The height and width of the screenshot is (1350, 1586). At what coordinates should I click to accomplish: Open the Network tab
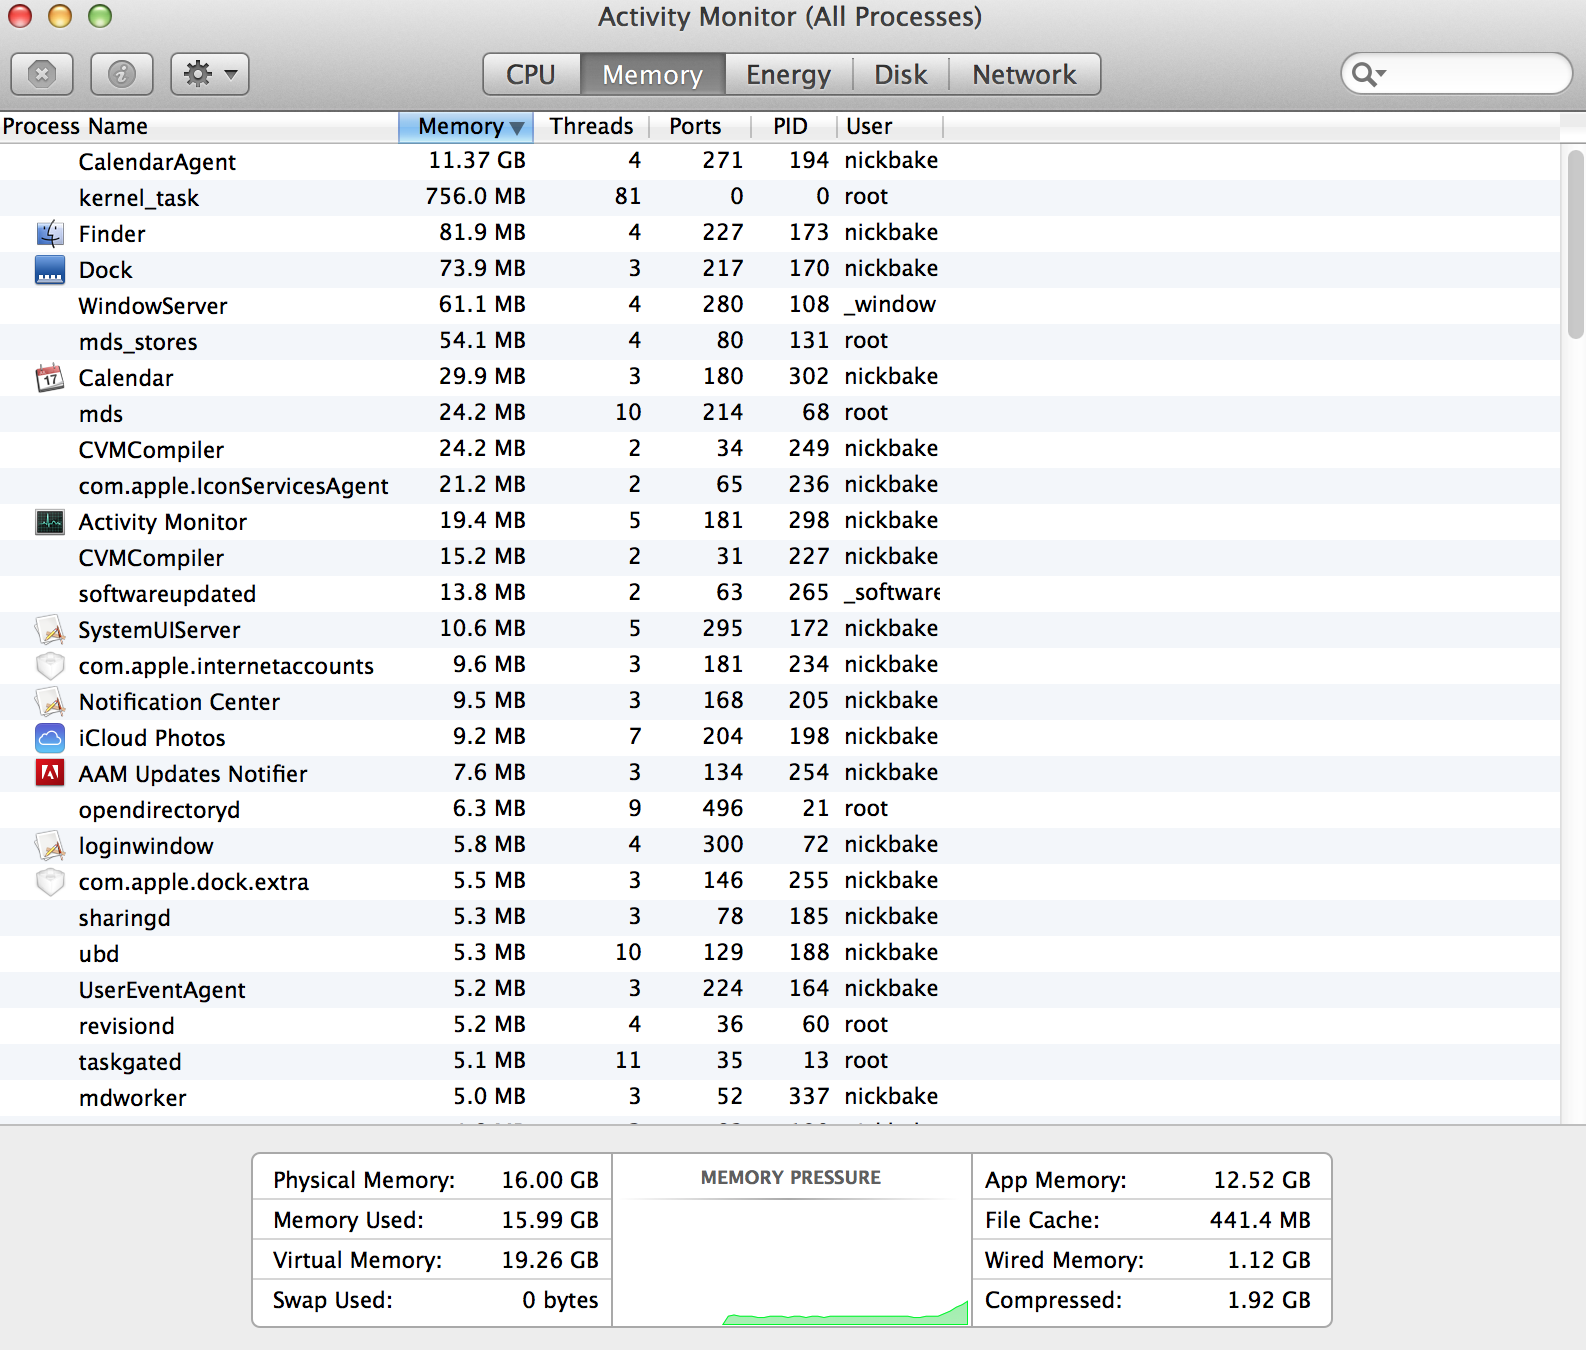pos(1025,74)
